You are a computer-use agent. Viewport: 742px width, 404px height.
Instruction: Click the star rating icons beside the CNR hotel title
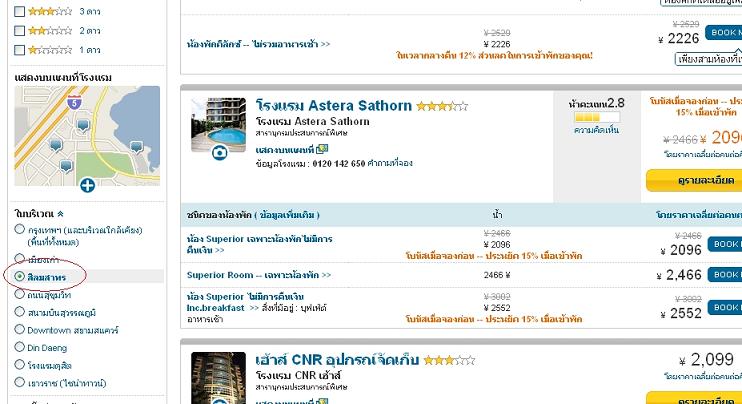[x=449, y=360]
